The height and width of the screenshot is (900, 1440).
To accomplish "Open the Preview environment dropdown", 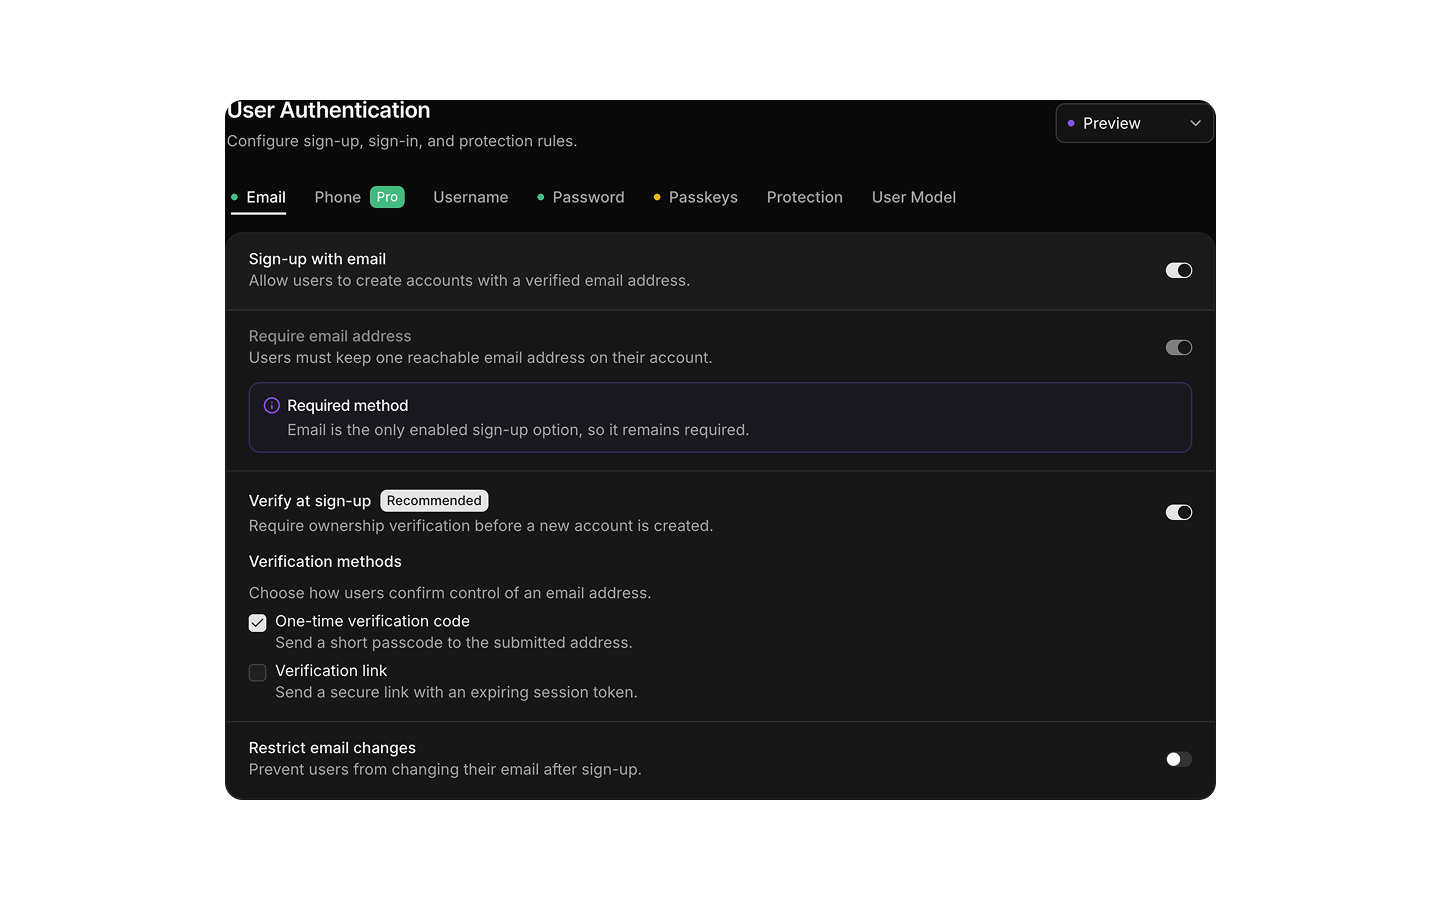I will [1135, 123].
